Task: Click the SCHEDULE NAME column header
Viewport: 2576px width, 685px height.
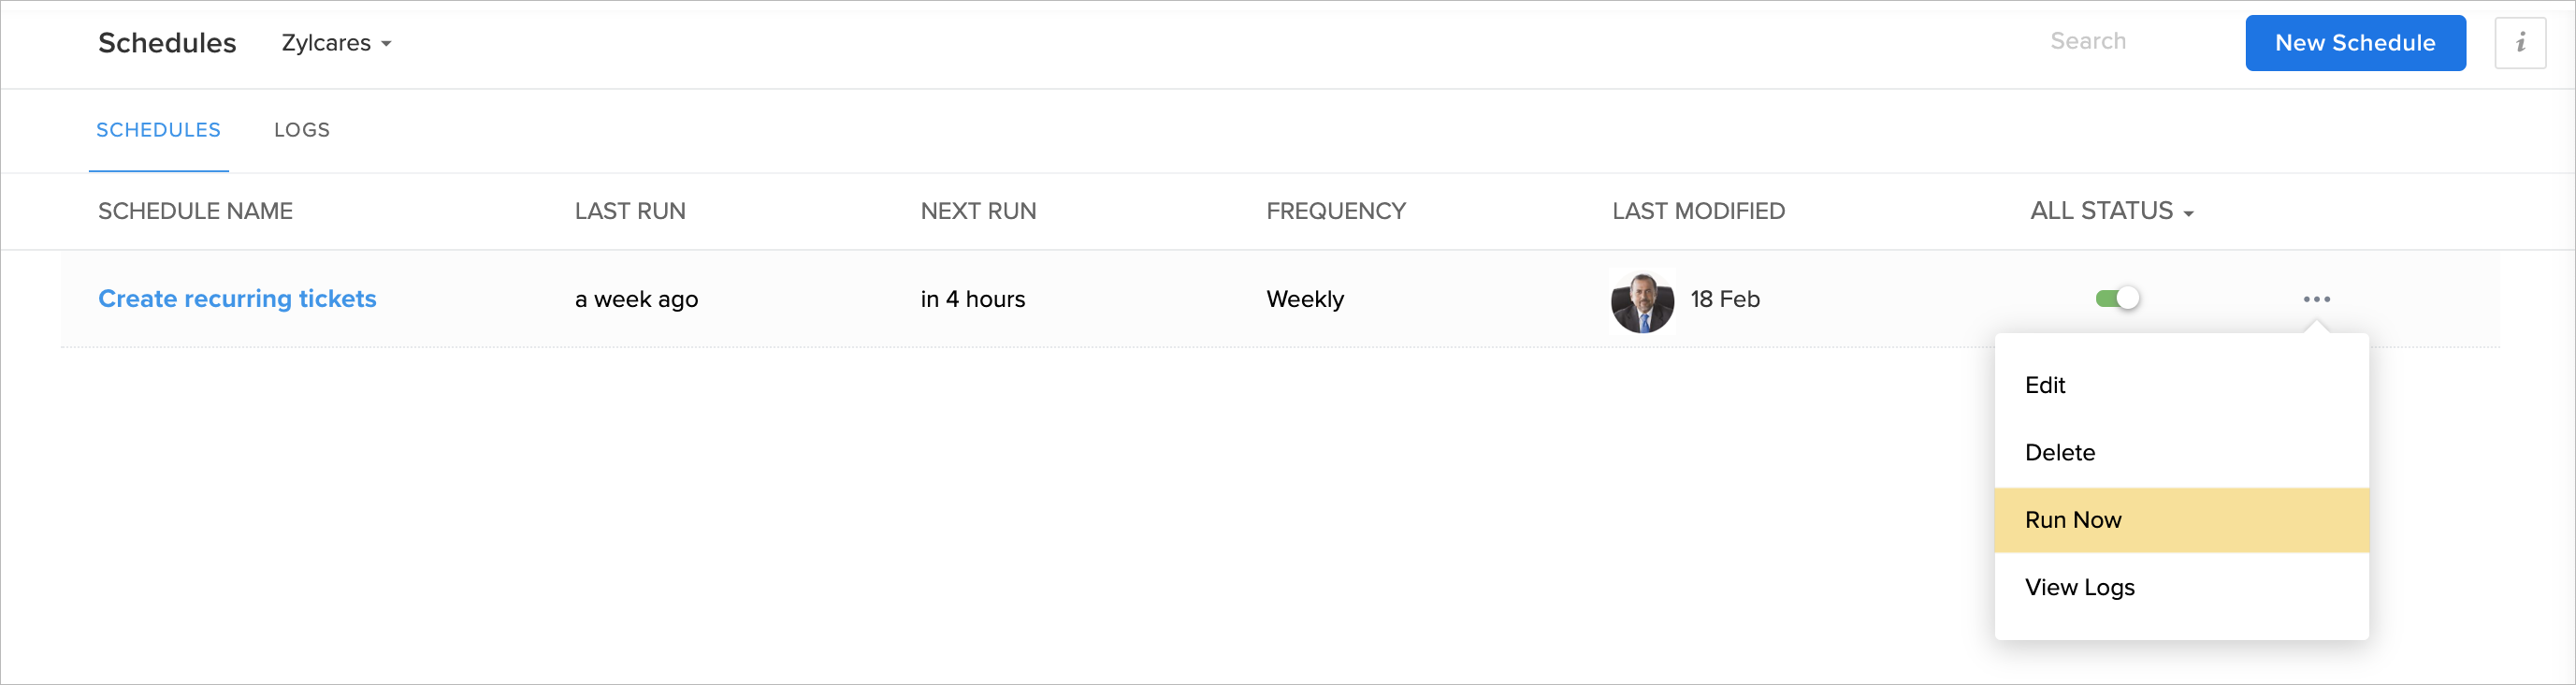Action: (195, 211)
